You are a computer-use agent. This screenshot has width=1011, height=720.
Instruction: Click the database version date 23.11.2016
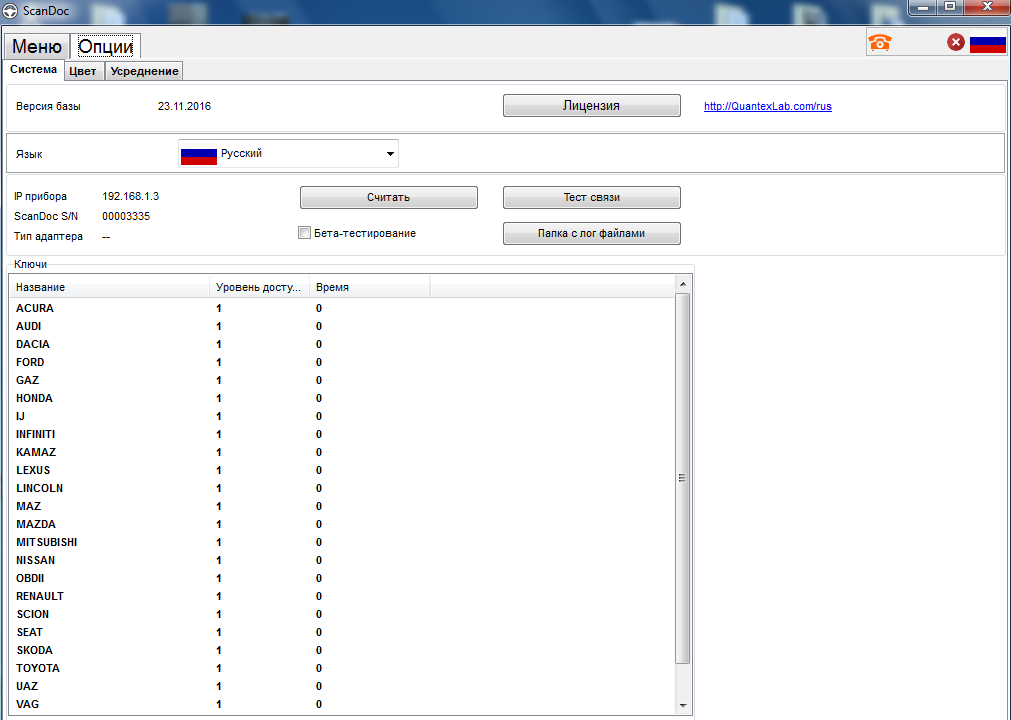tap(184, 106)
